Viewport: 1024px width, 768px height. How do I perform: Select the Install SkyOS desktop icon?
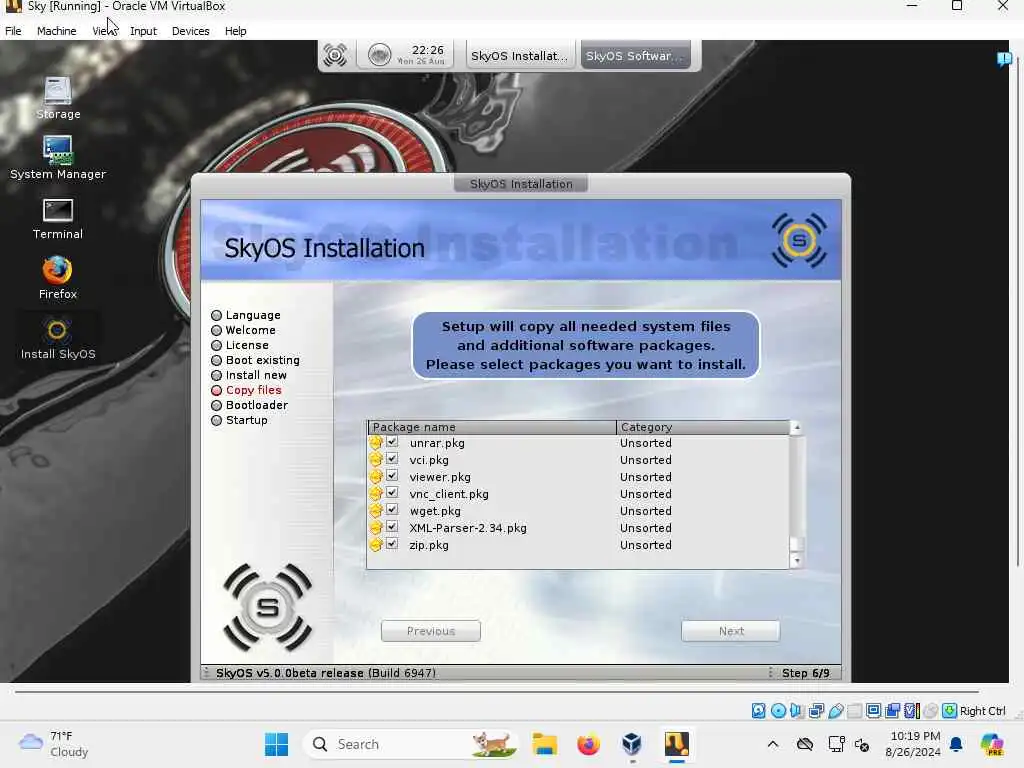pyautogui.click(x=57, y=339)
